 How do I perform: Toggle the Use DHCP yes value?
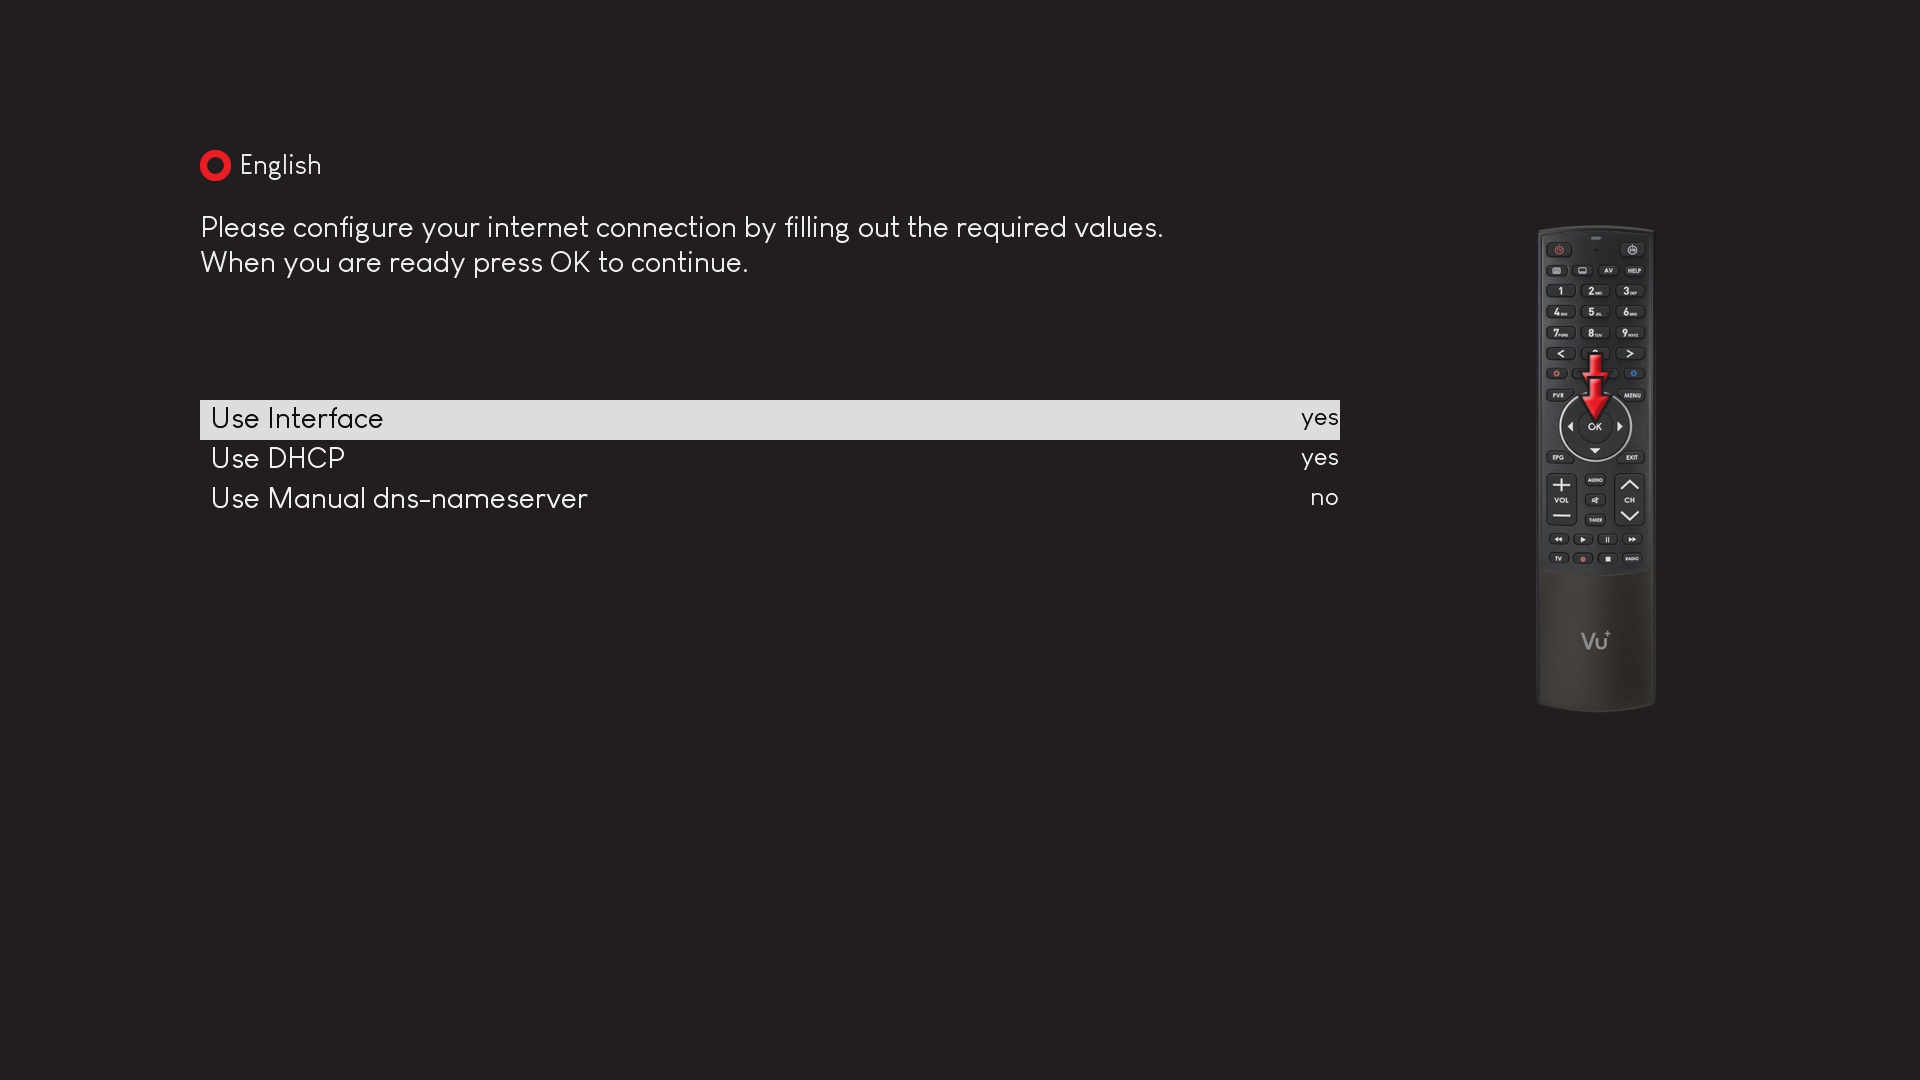(x=1319, y=459)
